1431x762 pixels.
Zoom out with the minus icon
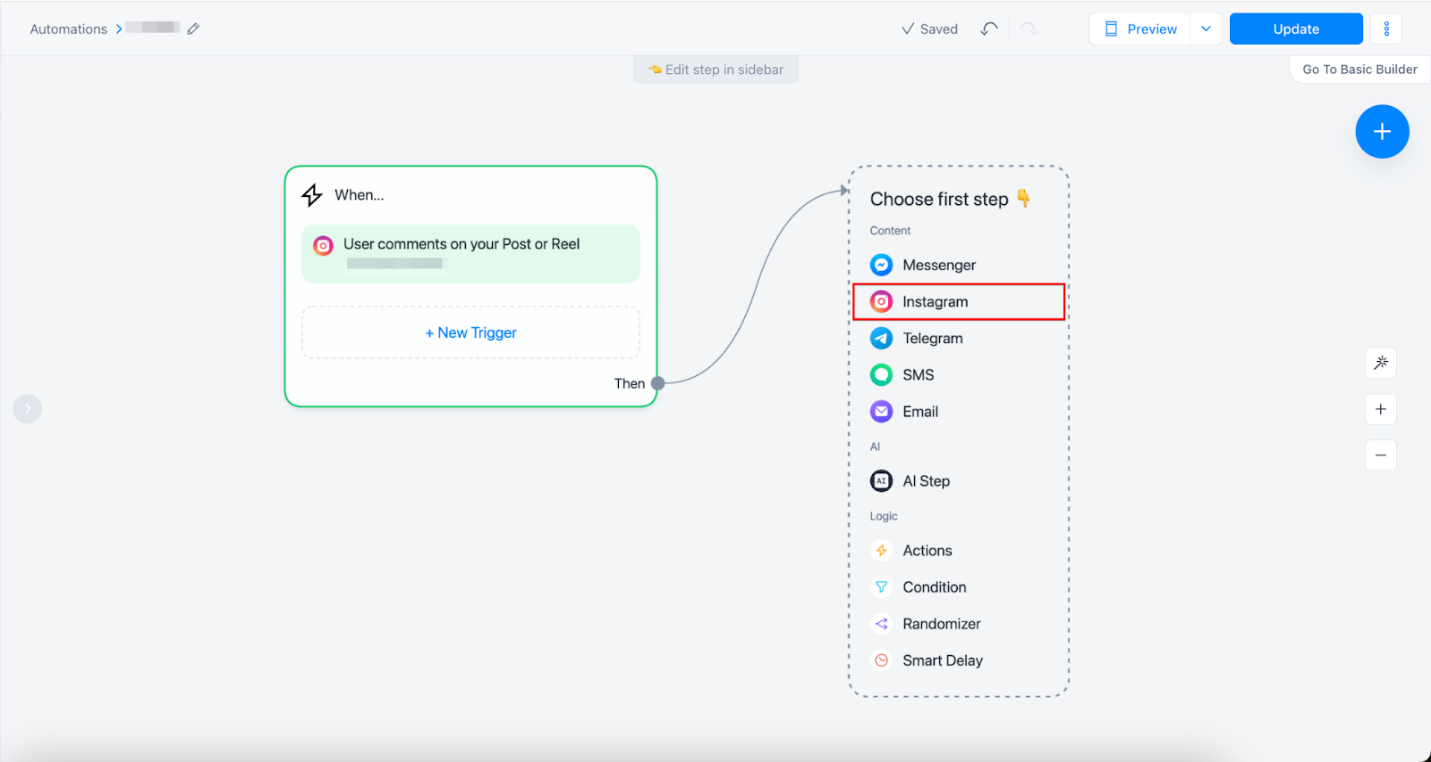1380,455
